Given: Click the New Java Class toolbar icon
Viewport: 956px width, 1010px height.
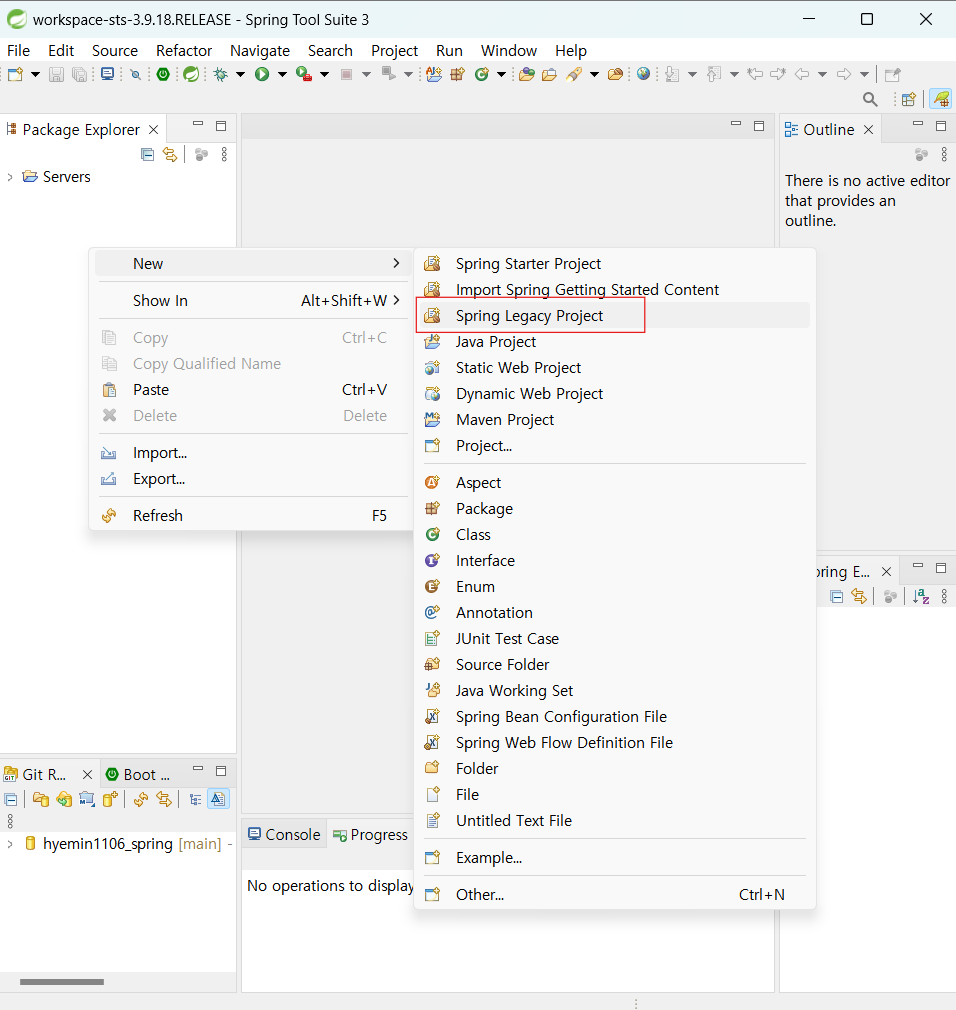Looking at the screenshot, I should click(482, 74).
